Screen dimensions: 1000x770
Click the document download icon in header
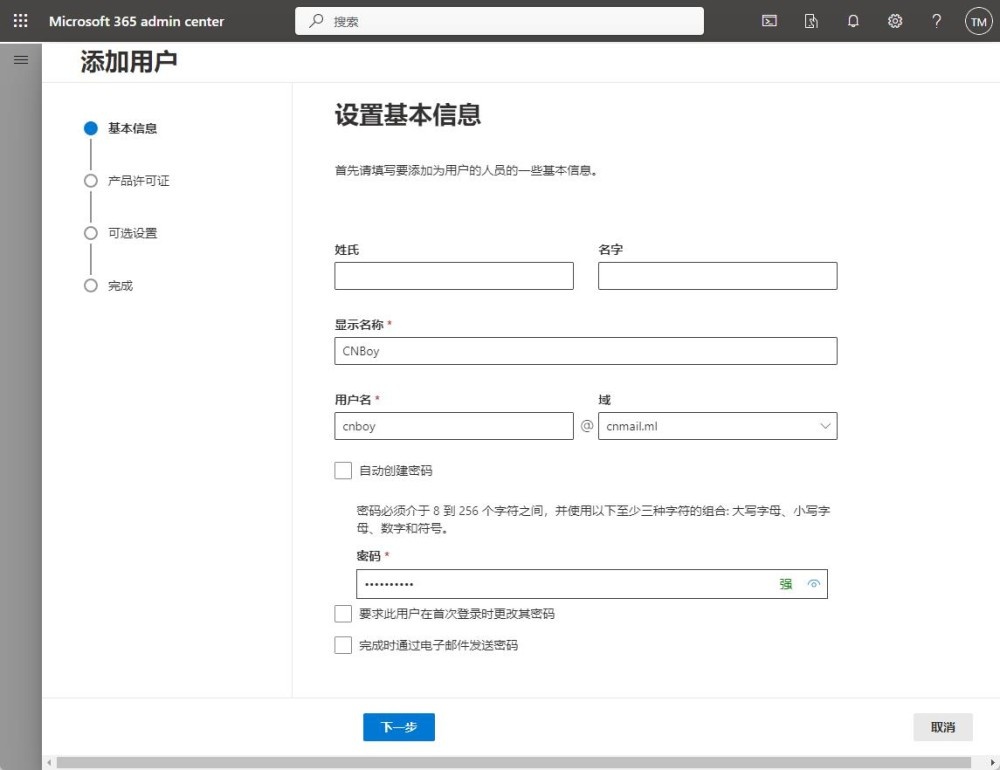click(811, 21)
